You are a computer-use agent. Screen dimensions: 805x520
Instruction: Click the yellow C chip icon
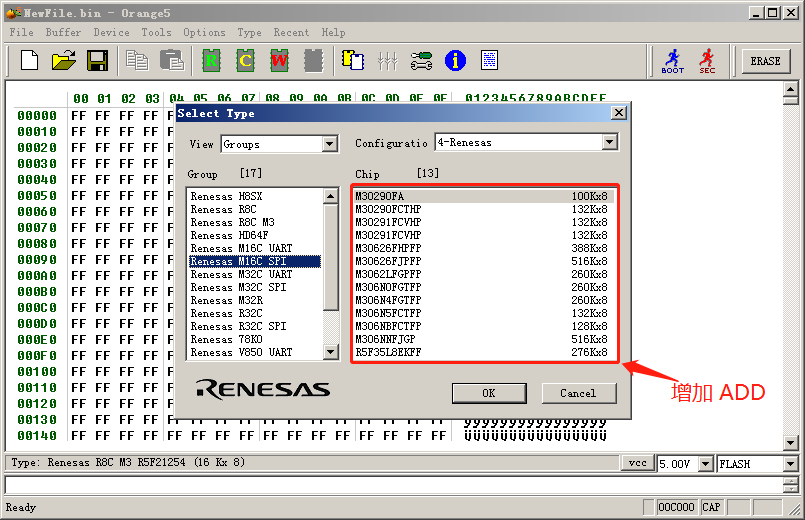click(245, 61)
